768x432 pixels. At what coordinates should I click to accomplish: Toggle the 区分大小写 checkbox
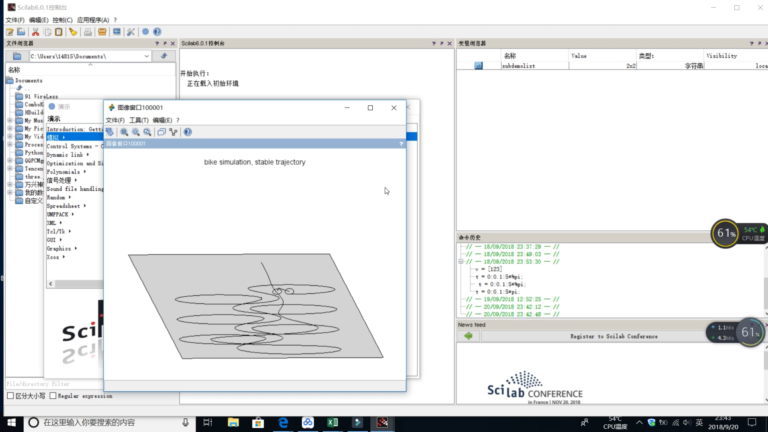tap(10, 396)
